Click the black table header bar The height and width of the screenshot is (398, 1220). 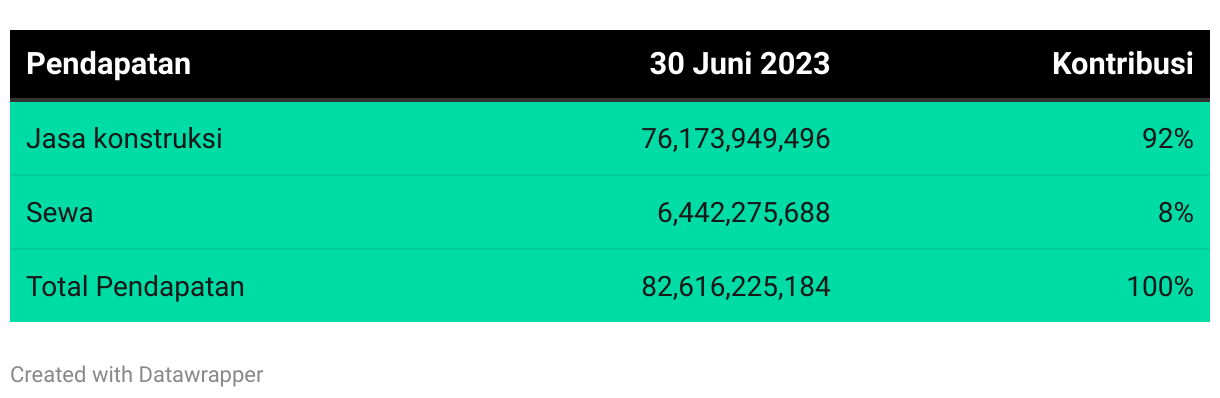click(610, 65)
